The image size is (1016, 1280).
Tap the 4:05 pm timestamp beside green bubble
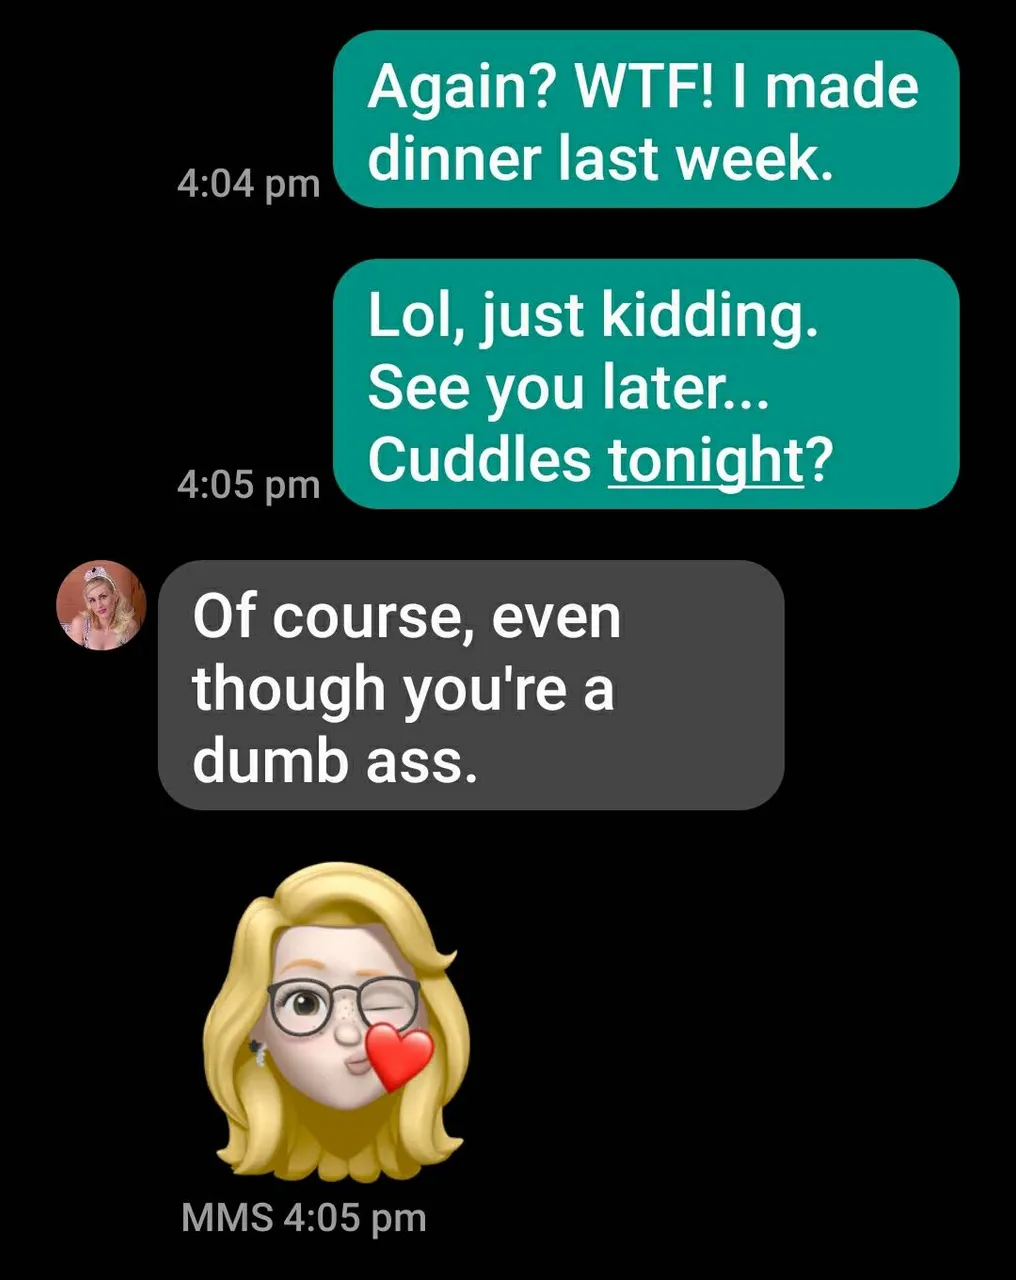pos(248,484)
